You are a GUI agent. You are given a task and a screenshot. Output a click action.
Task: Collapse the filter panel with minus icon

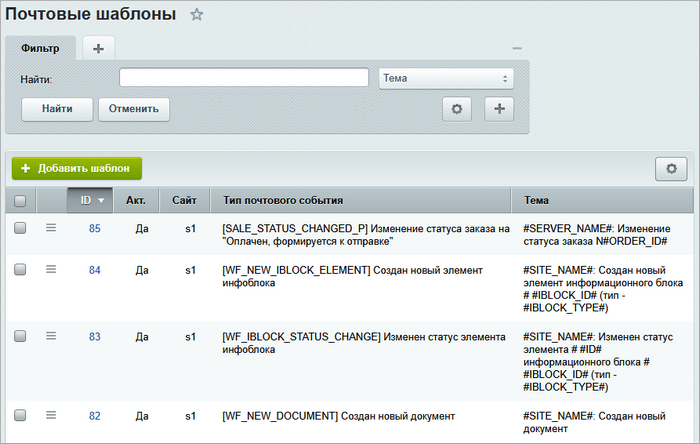[x=517, y=48]
